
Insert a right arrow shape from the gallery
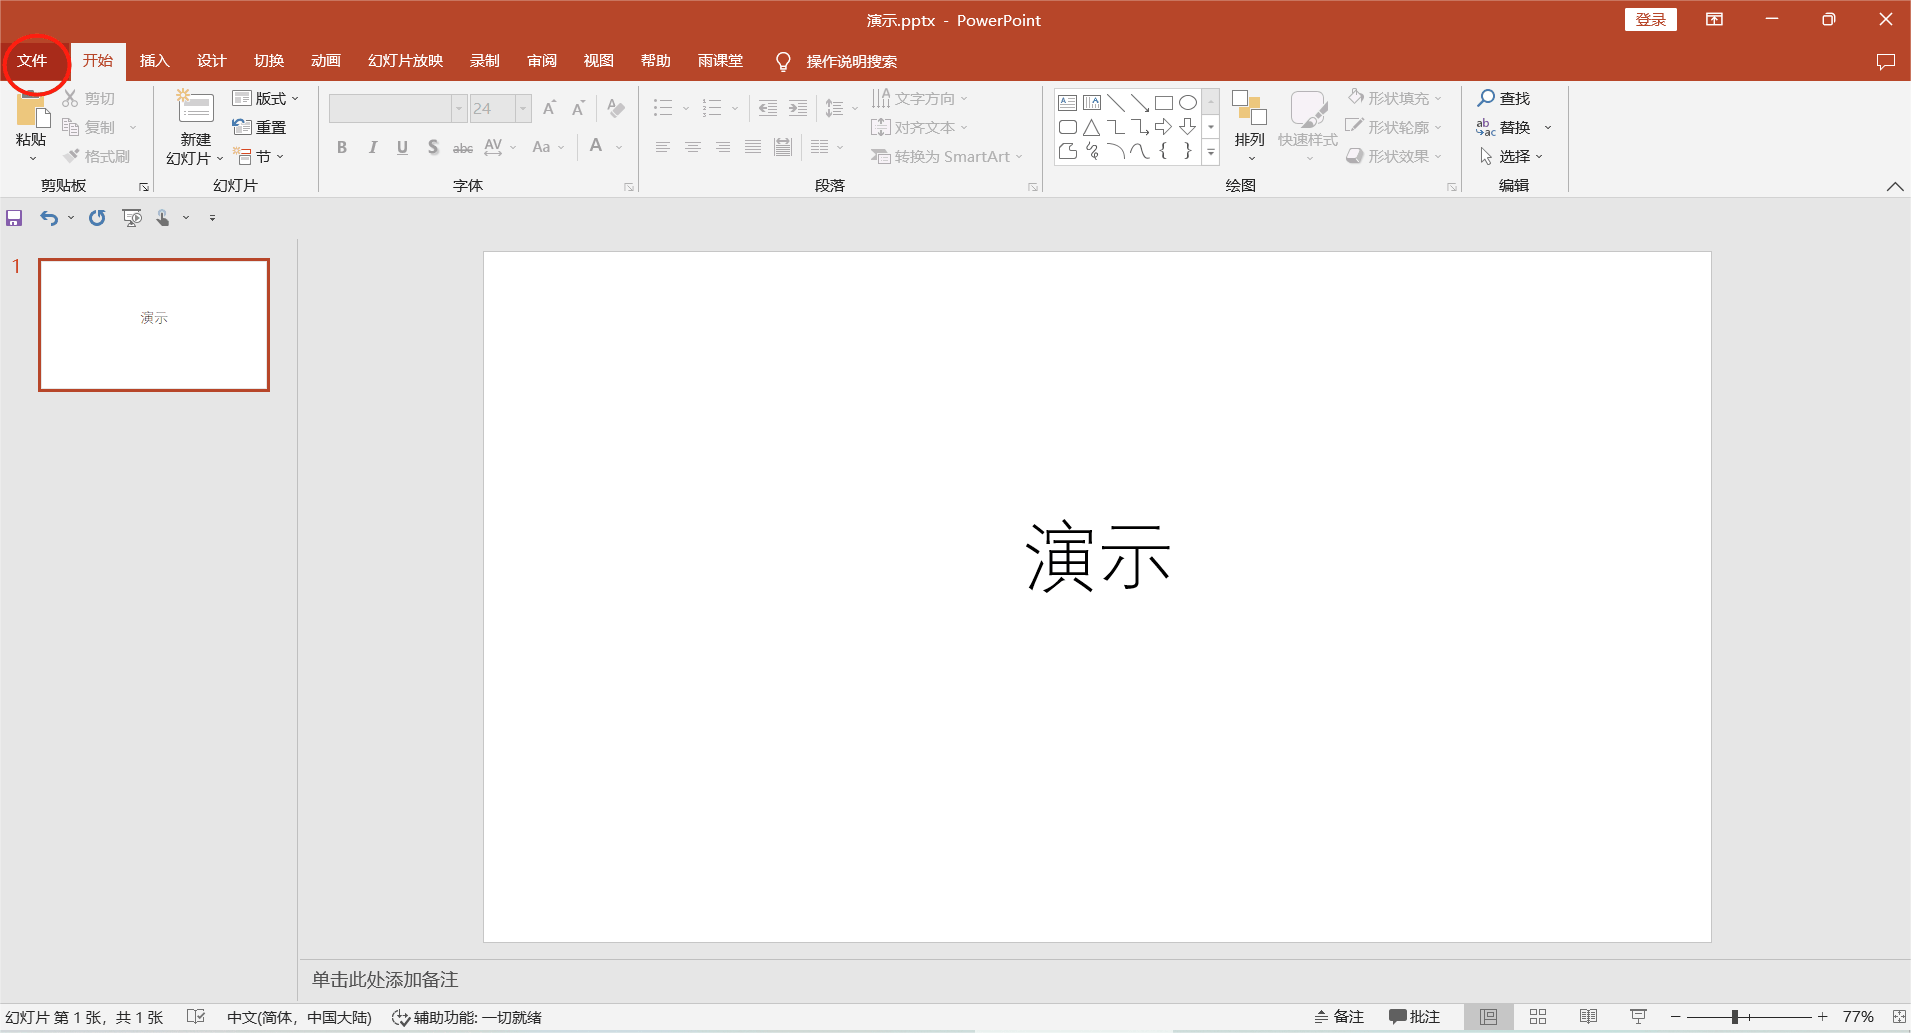point(1163,126)
